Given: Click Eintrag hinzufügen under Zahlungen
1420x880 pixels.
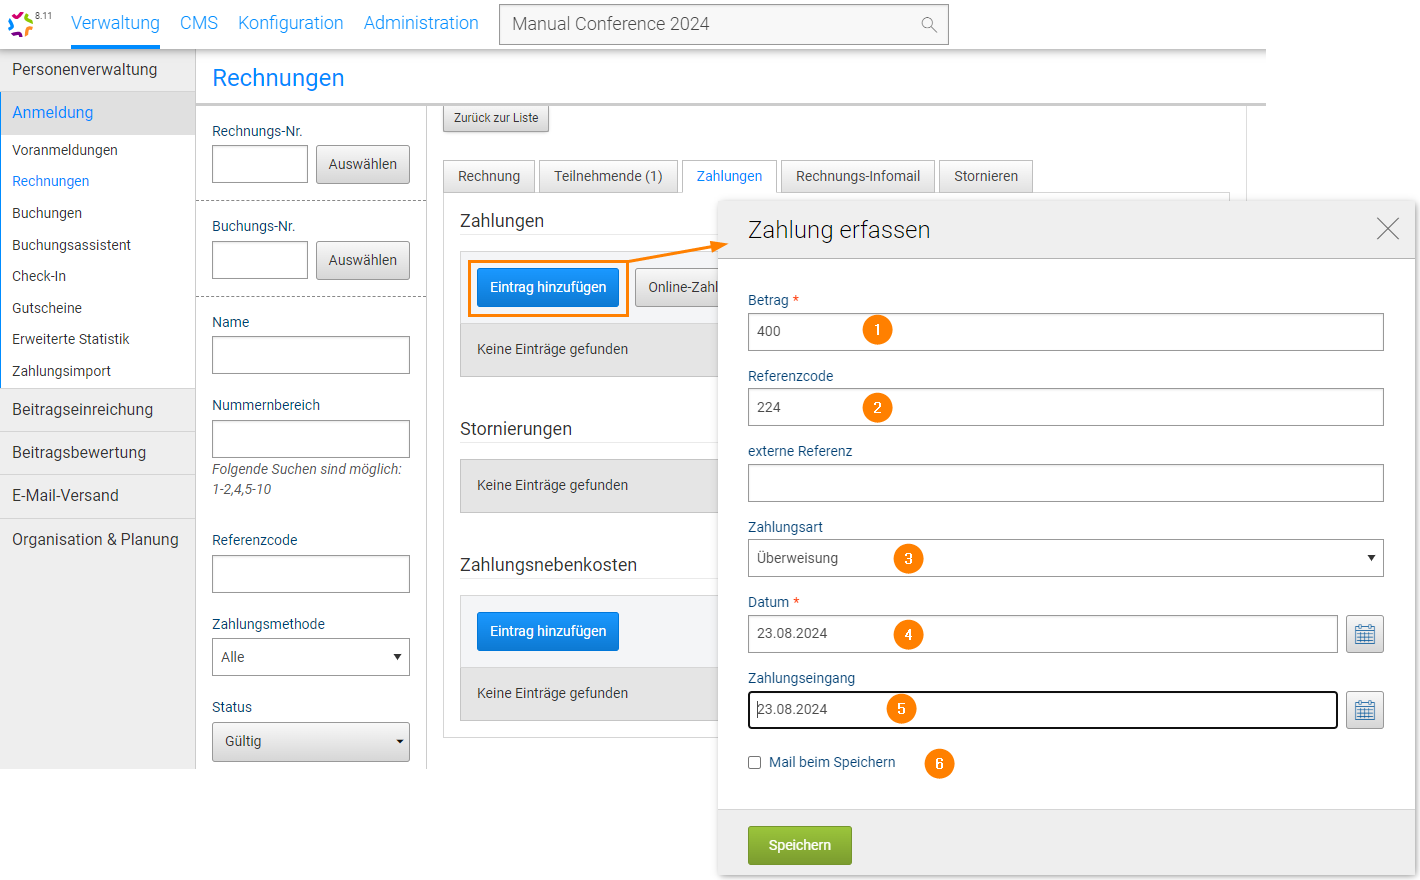Looking at the screenshot, I should (548, 288).
